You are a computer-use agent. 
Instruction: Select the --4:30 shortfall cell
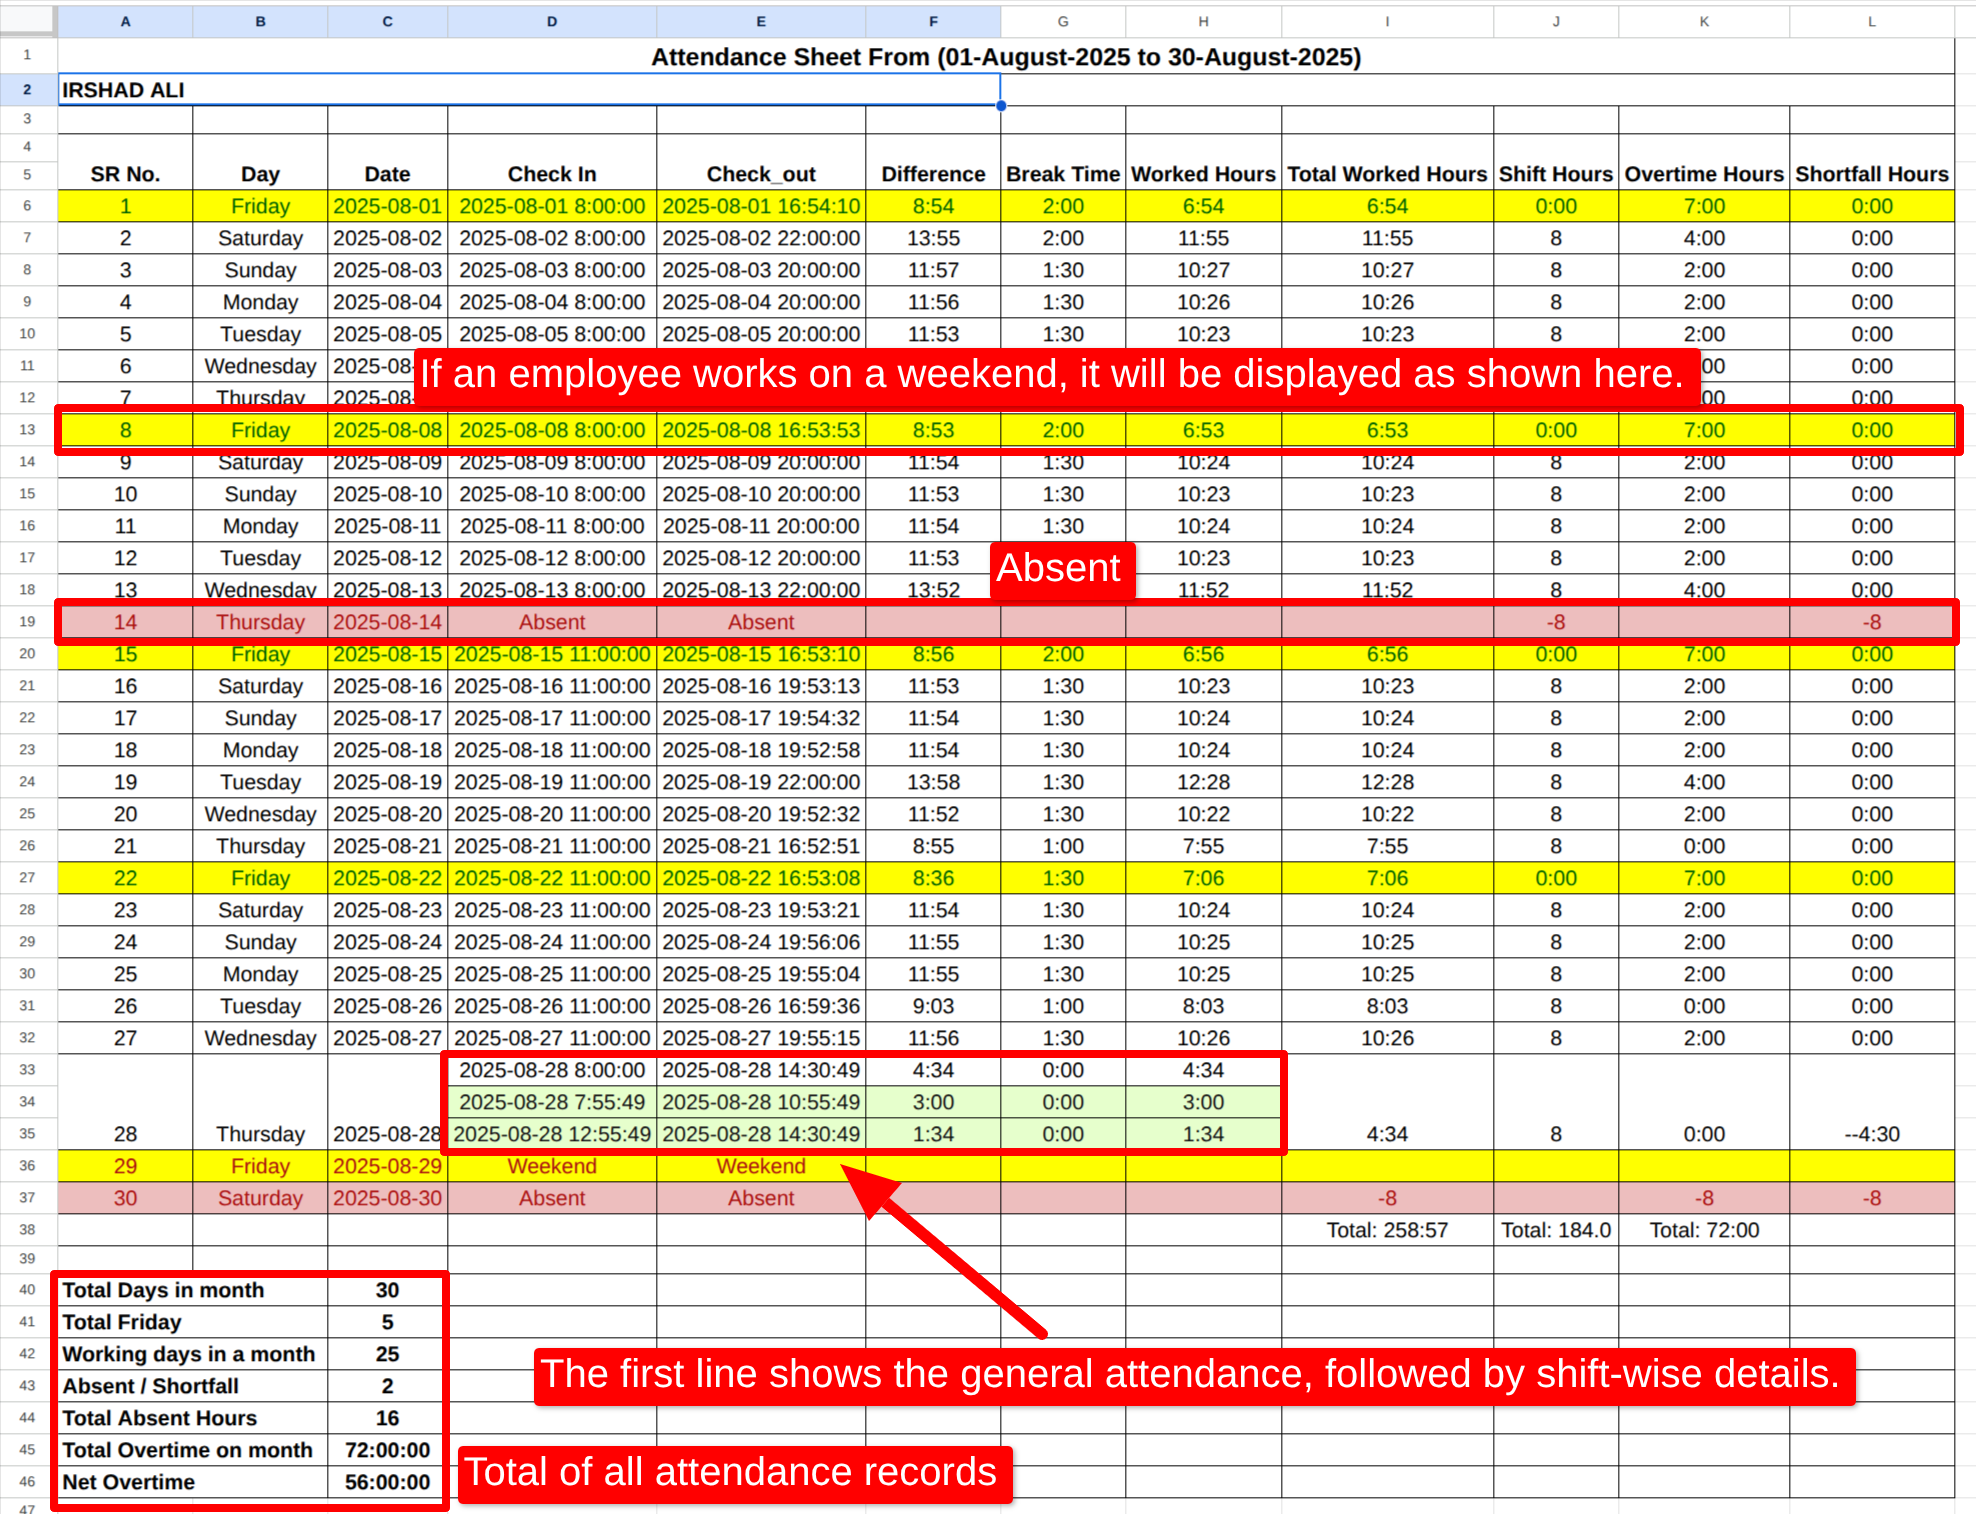coord(1871,1134)
